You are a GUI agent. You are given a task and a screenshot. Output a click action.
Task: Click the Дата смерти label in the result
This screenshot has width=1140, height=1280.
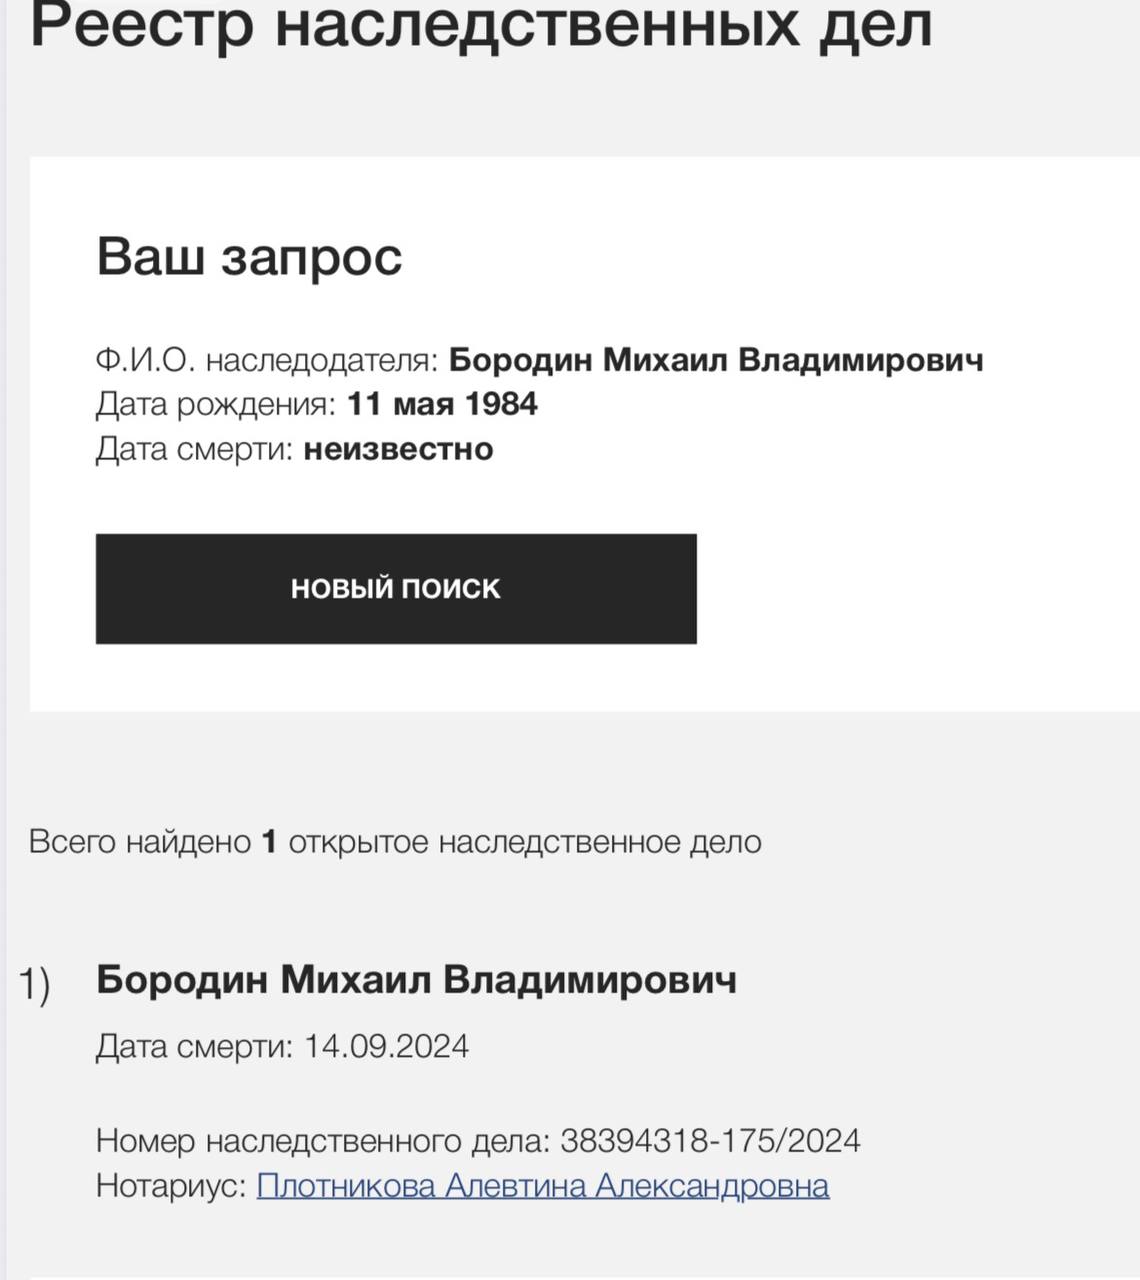pos(195,1047)
